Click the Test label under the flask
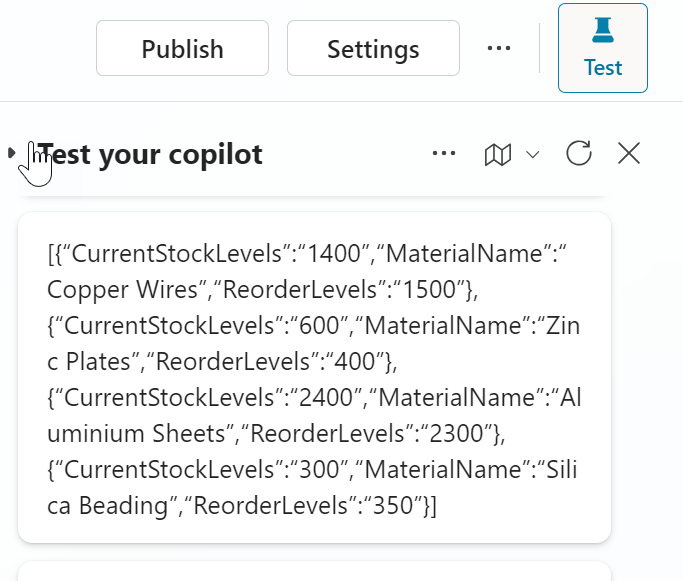 tap(603, 68)
